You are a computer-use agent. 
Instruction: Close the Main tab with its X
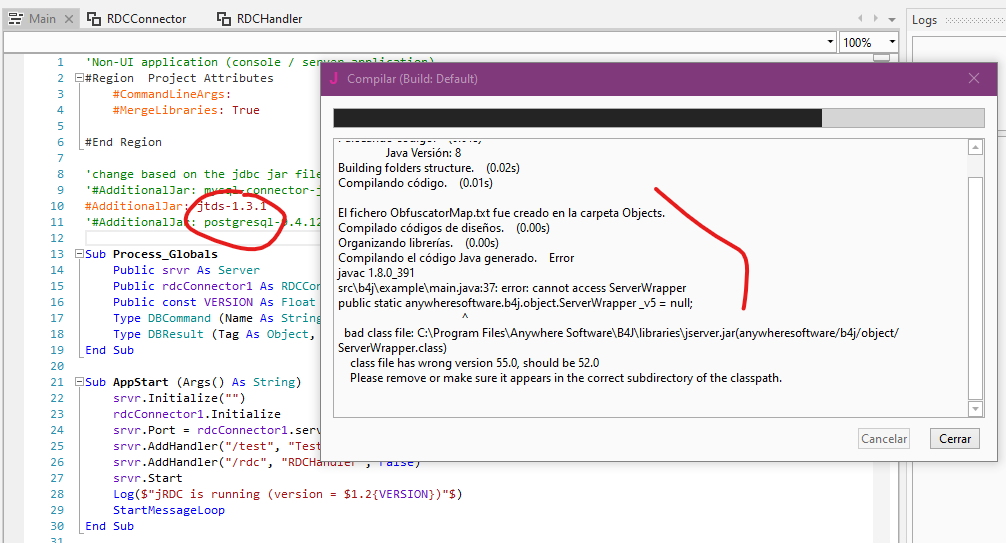click(69, 19)
